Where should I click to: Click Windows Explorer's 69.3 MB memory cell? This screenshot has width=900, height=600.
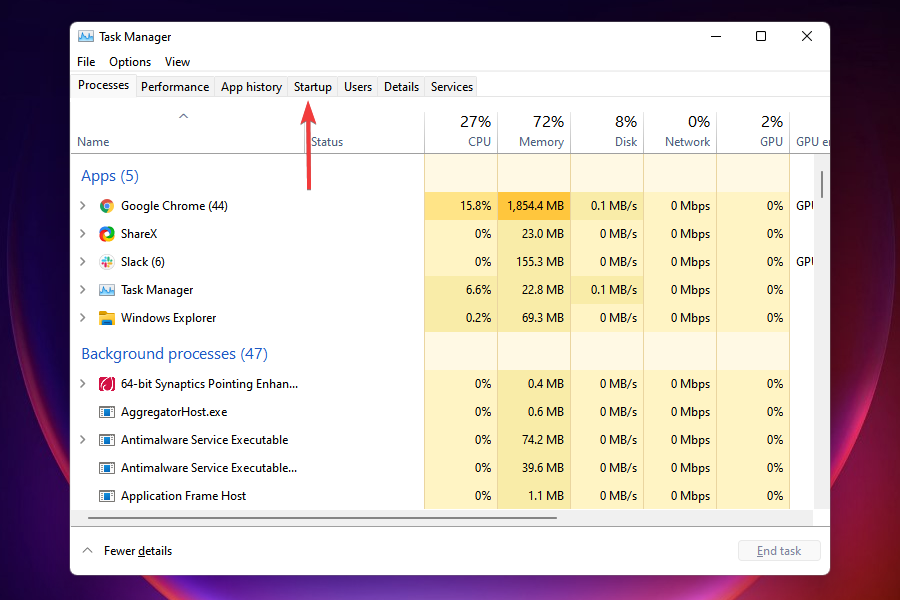pyautogui.click(x=534, y=318)
